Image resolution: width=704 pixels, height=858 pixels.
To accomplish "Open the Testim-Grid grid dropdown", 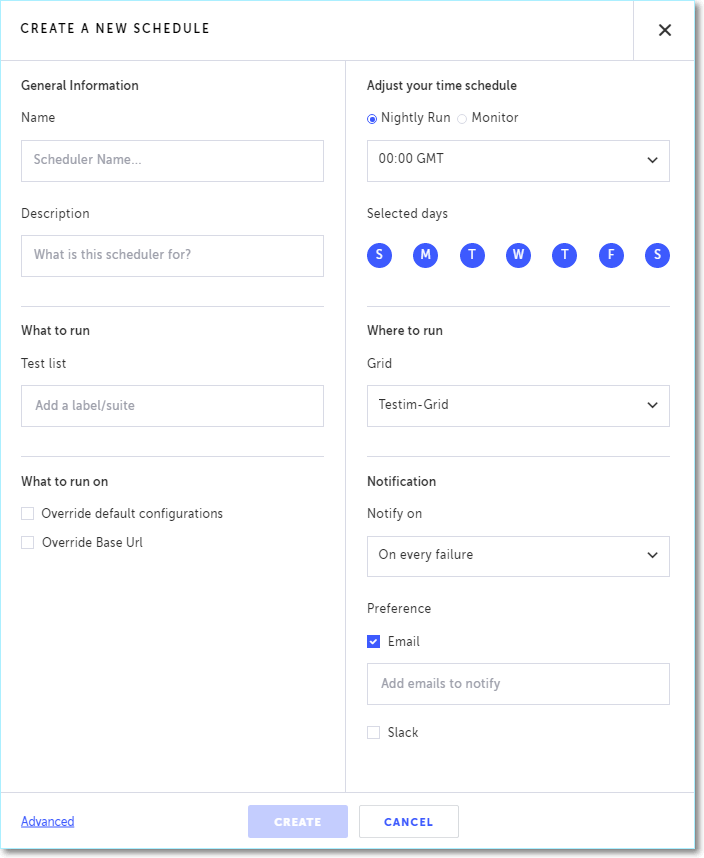I will pos(518,406).
